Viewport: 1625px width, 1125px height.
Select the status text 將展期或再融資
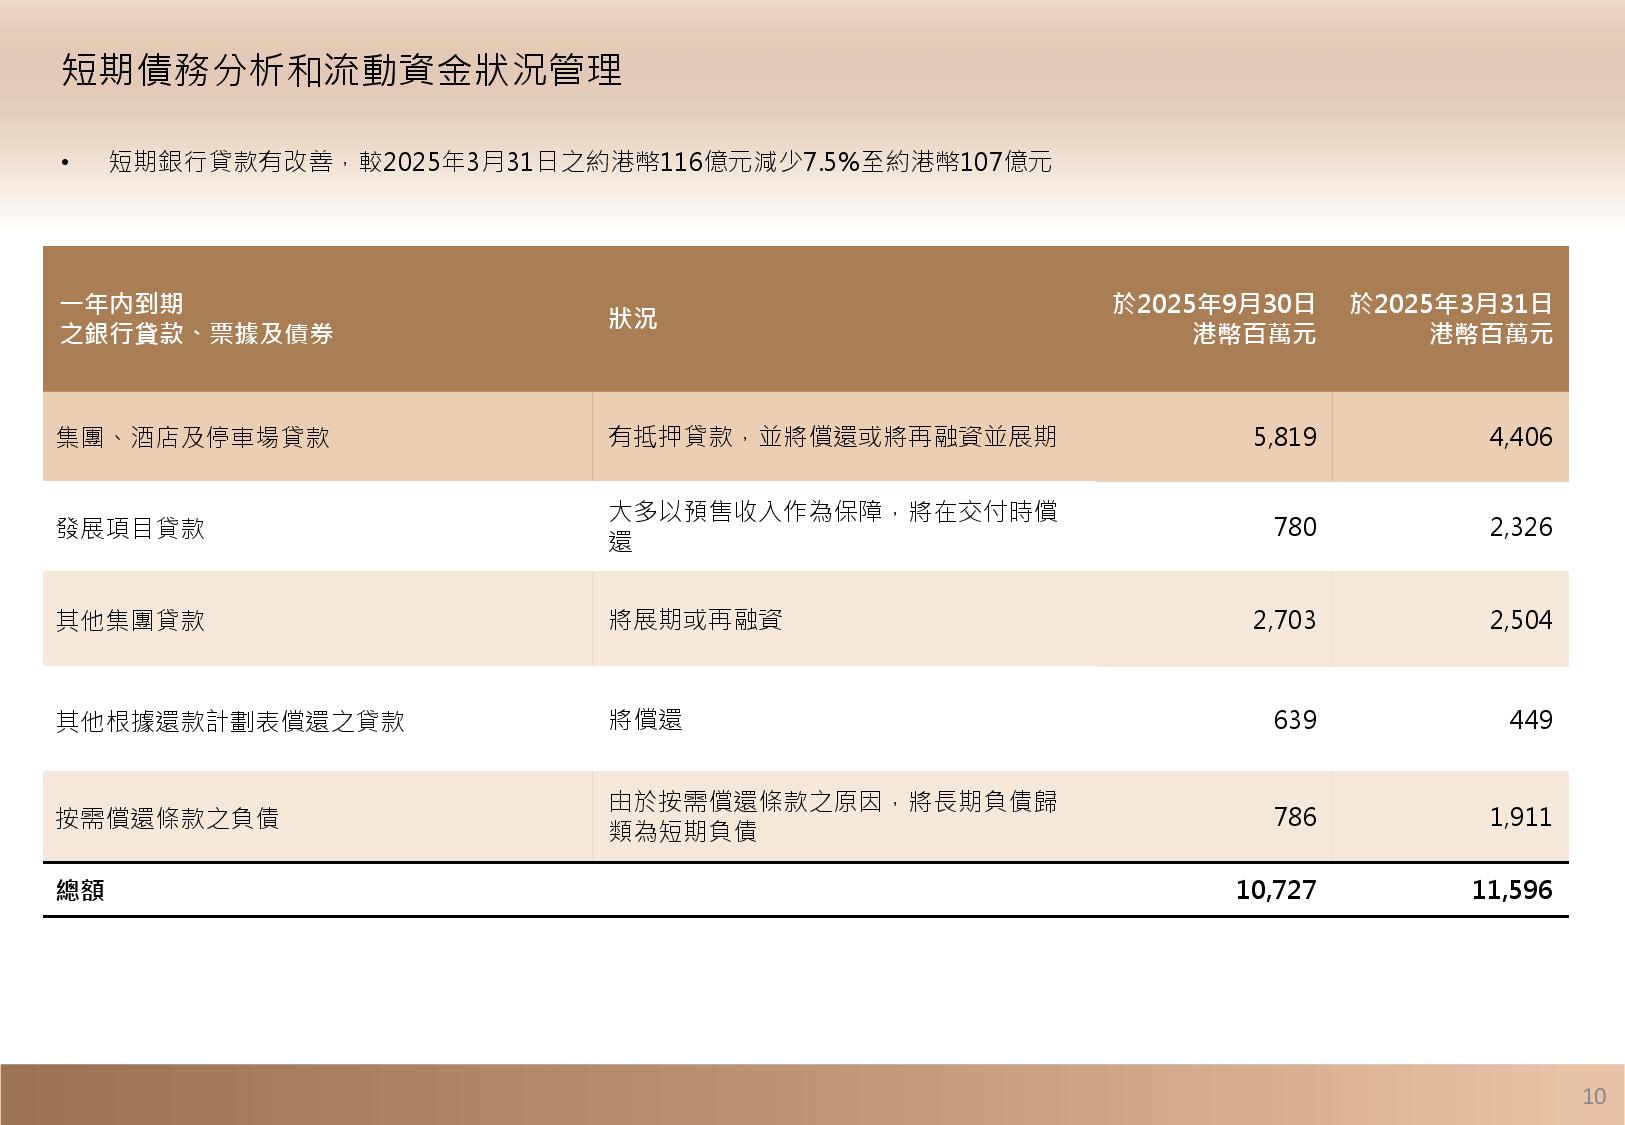click(x=695, y=620)
